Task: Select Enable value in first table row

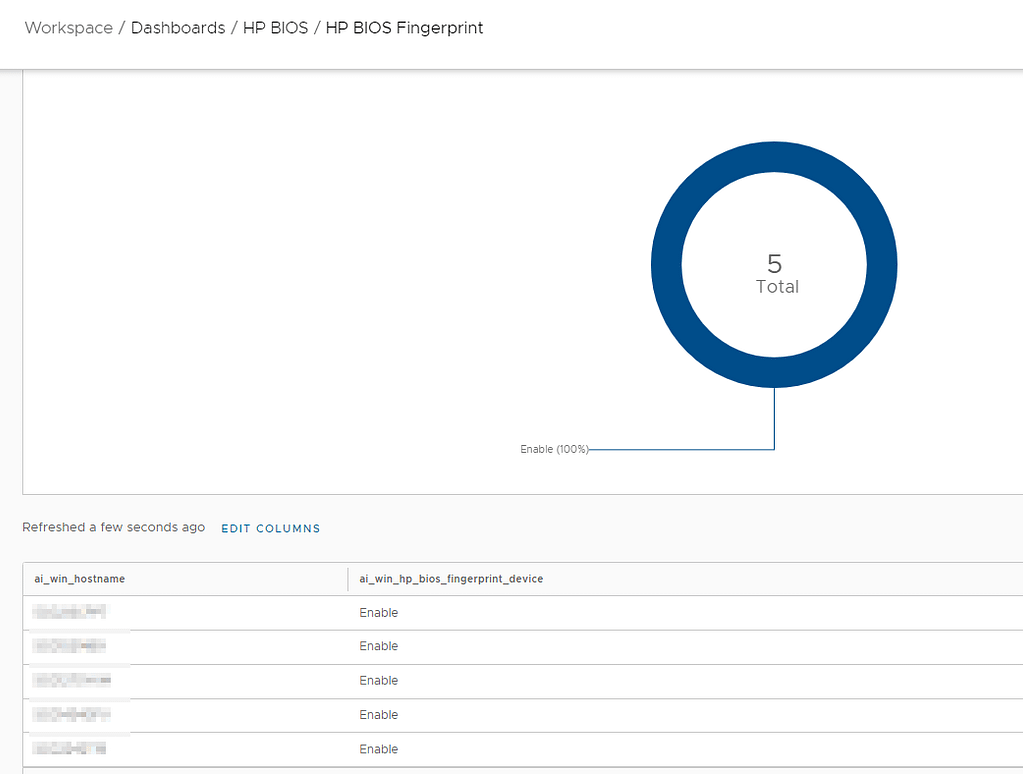Action: coord(378,613)
